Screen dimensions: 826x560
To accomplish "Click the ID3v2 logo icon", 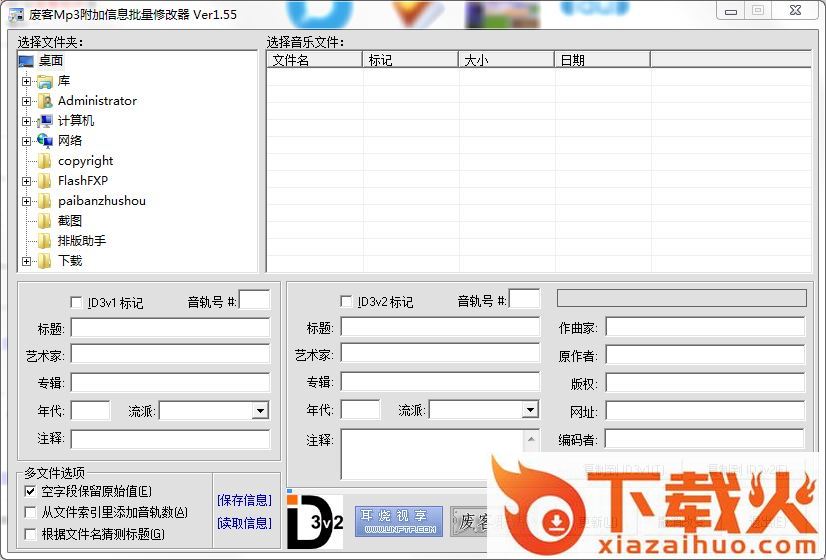I will [314, 521].
